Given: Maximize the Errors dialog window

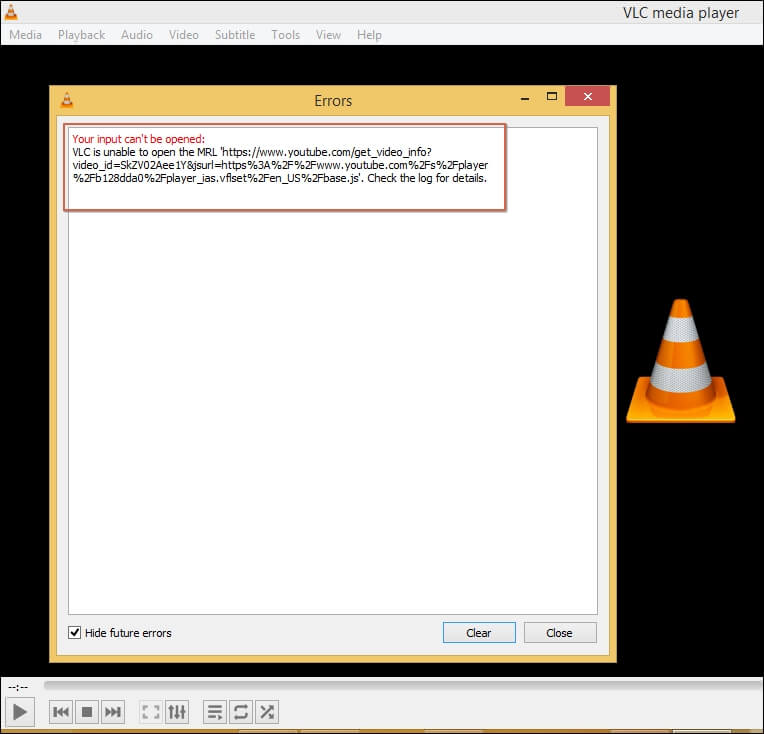Looking at the screenshot, I should (x=552, y=97).
